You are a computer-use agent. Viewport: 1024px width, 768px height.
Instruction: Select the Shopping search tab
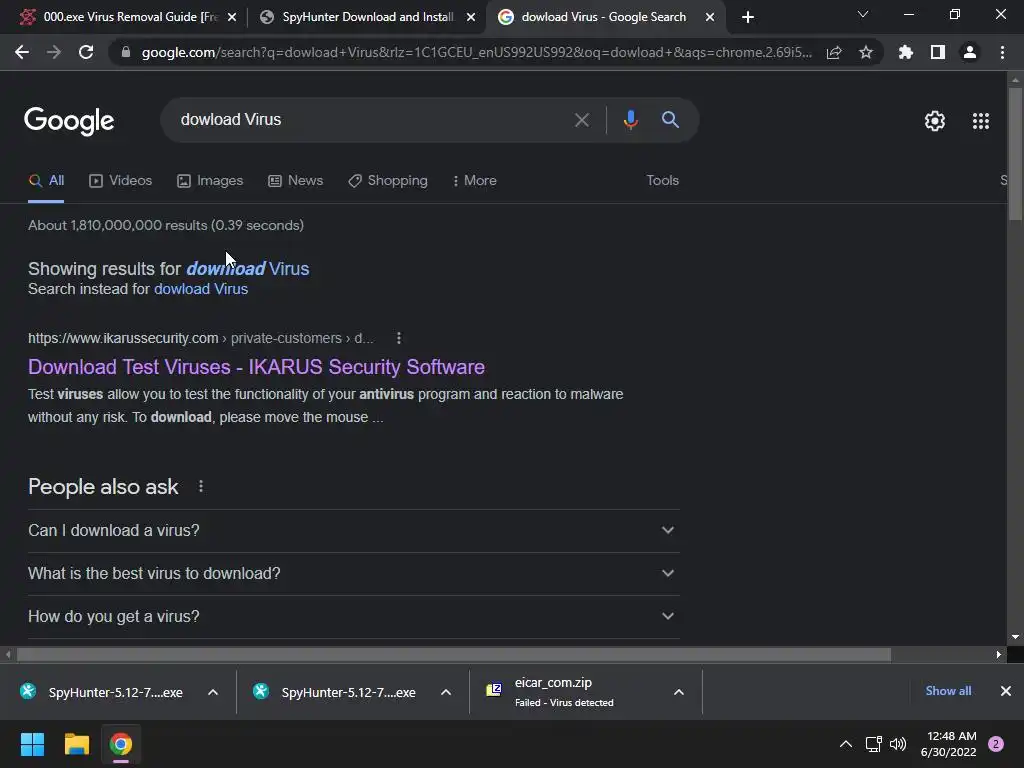tap(388, 180)
